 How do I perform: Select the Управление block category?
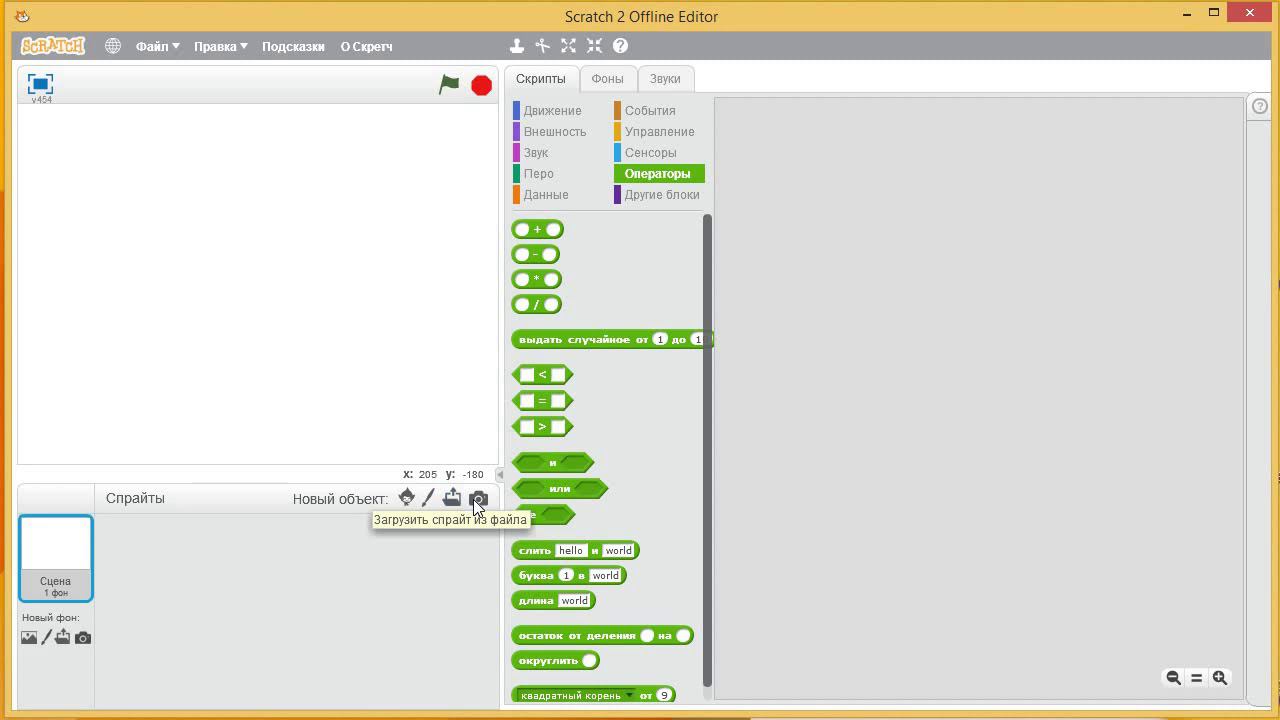point(659,132)
